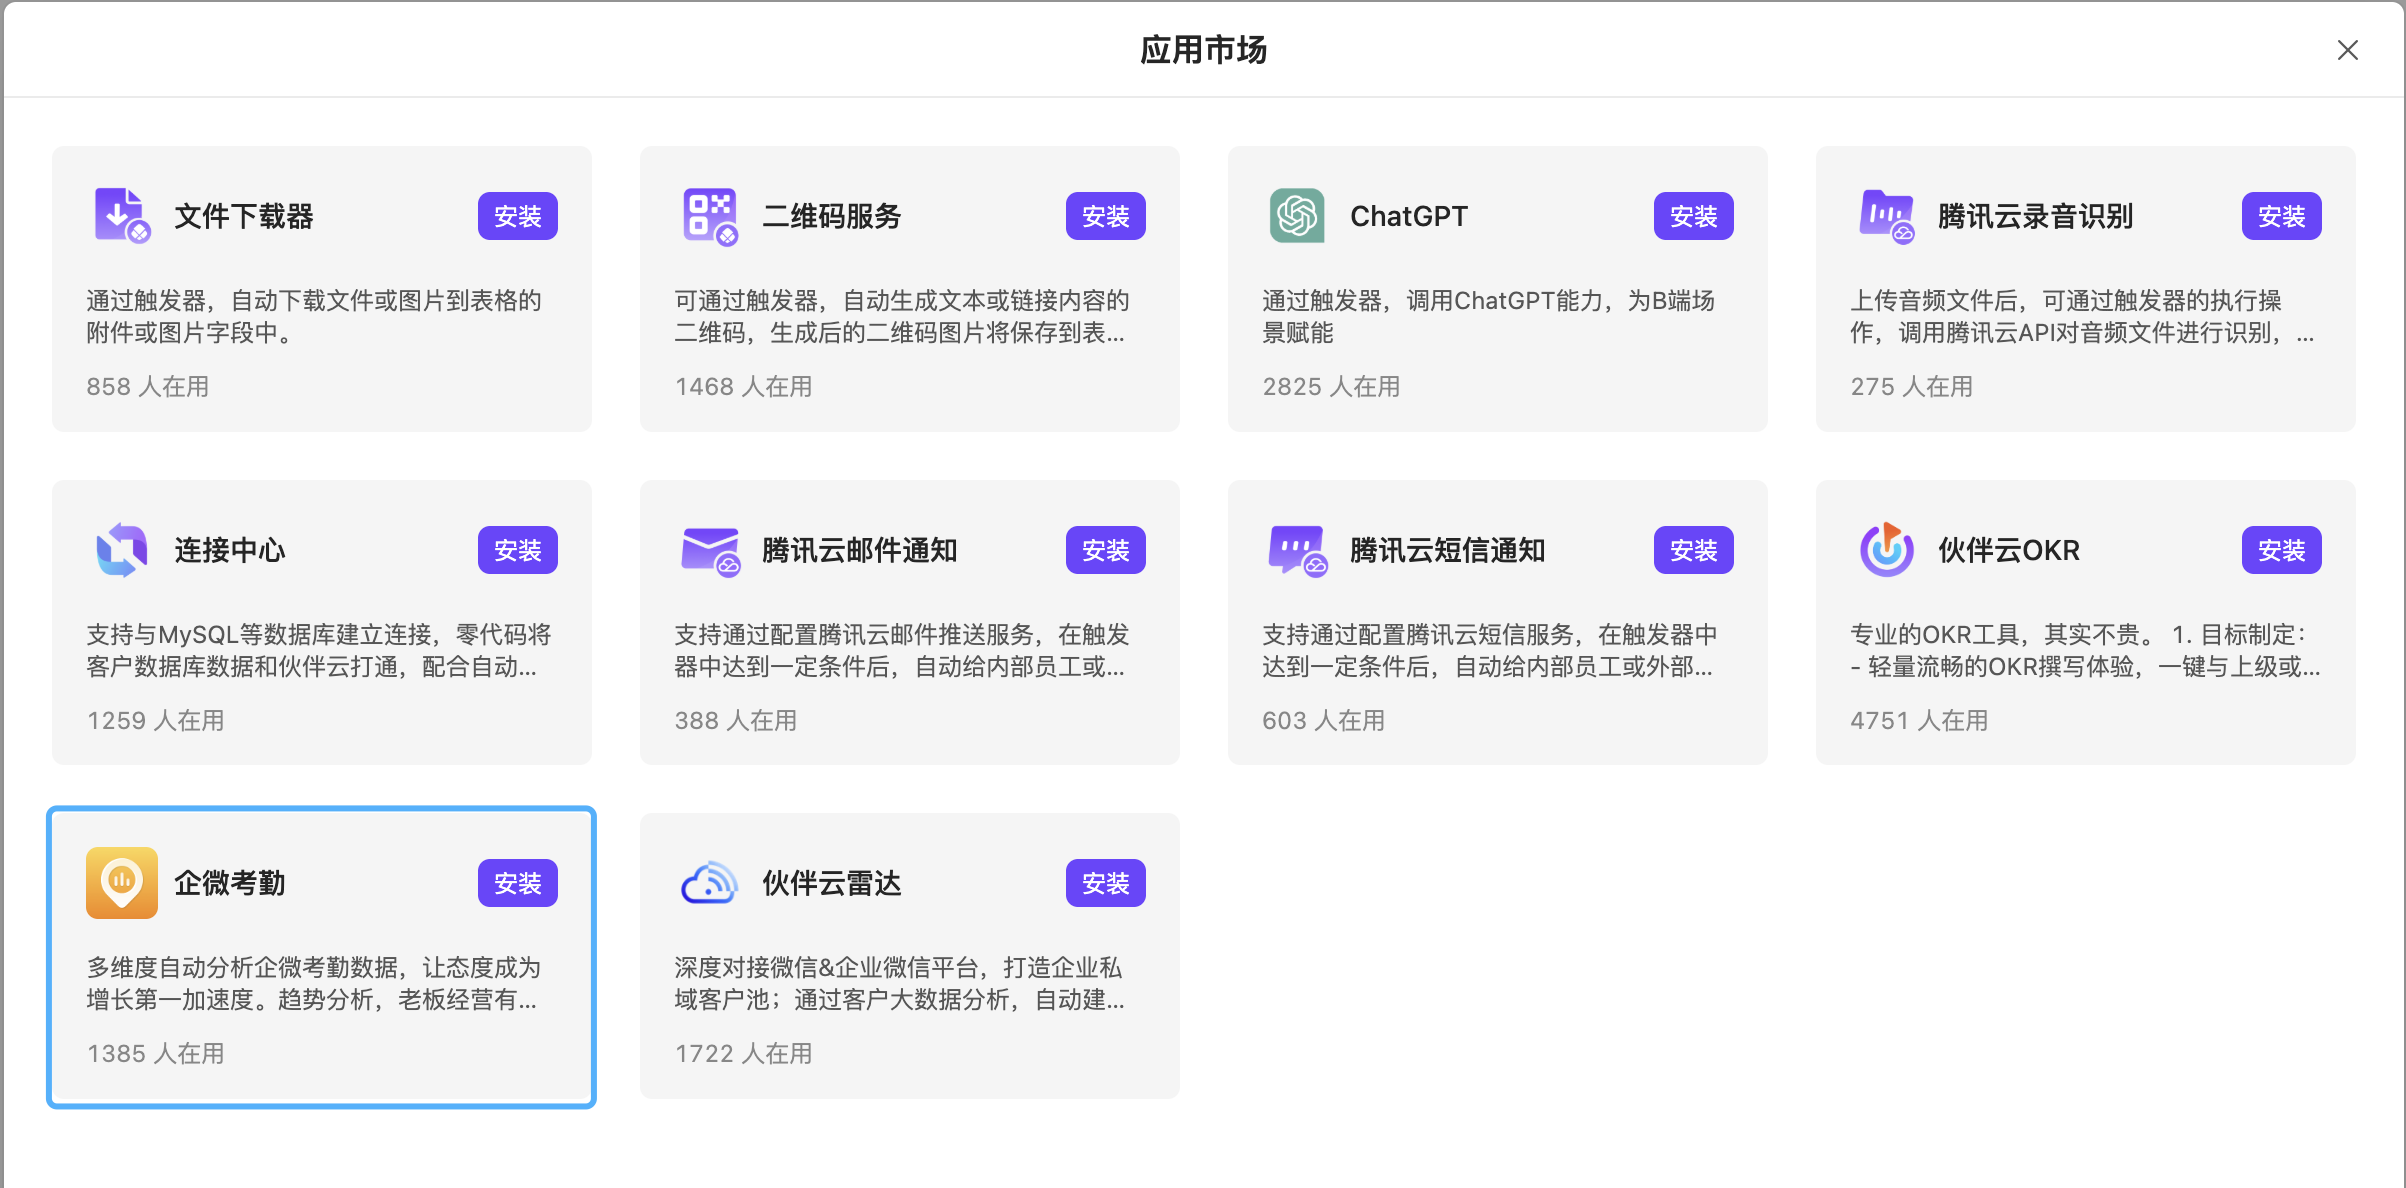Viewport: 2406px width, 1188px height.
Task: Select the 企微考勤 title
Action: point(230,883)
